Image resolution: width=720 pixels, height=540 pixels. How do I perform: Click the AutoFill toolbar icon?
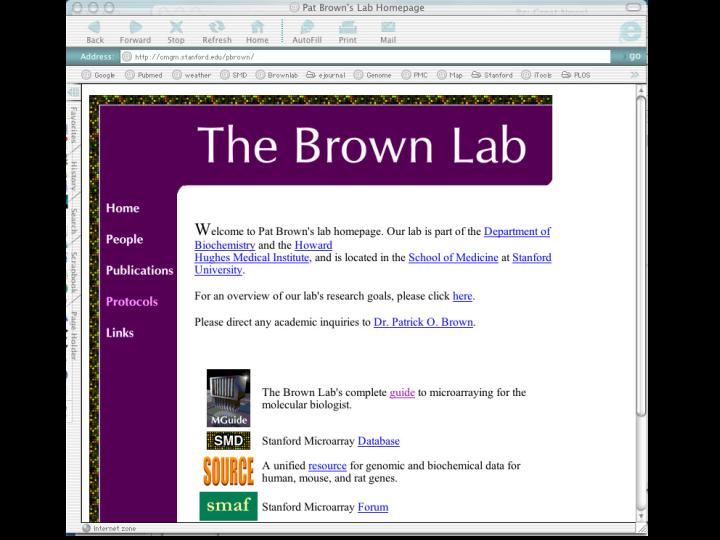pos(307,32)
